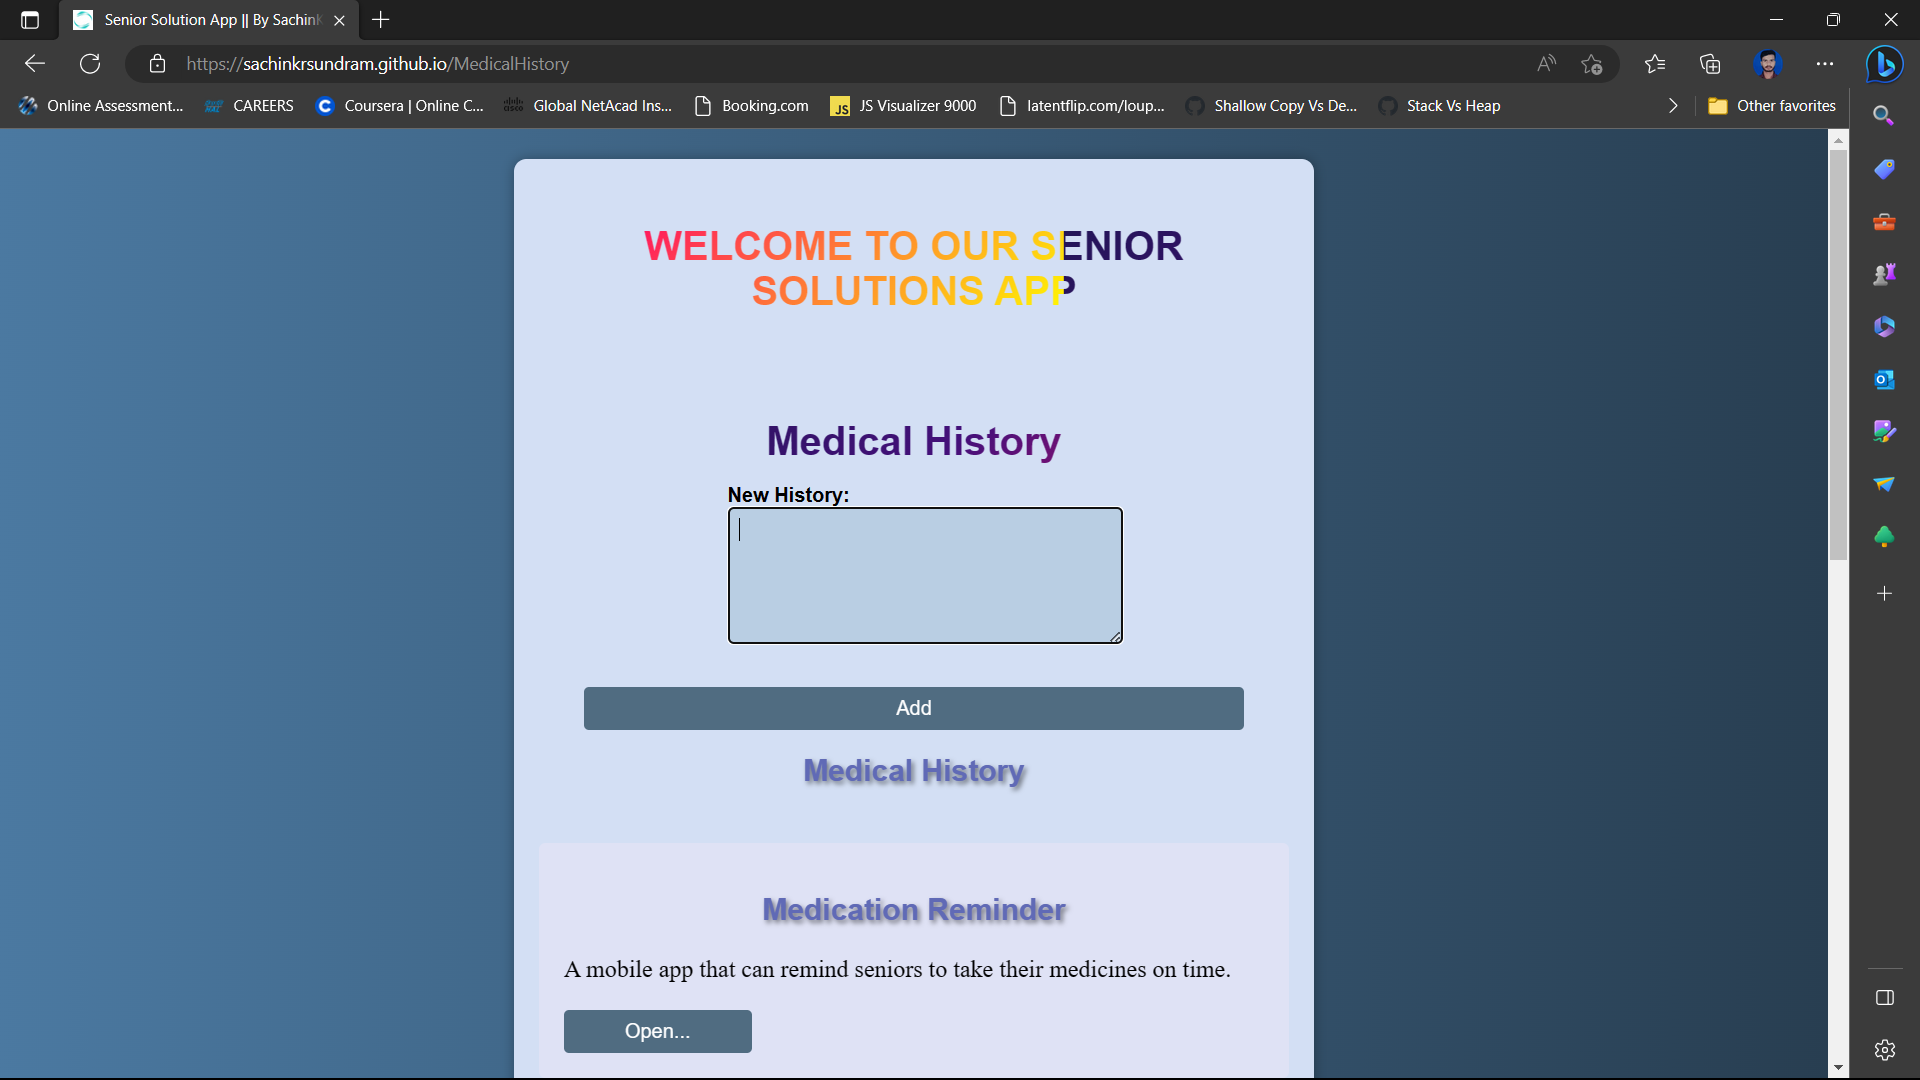
Task: Open Search in the Edge sidebar
Action: [1885, 115]
